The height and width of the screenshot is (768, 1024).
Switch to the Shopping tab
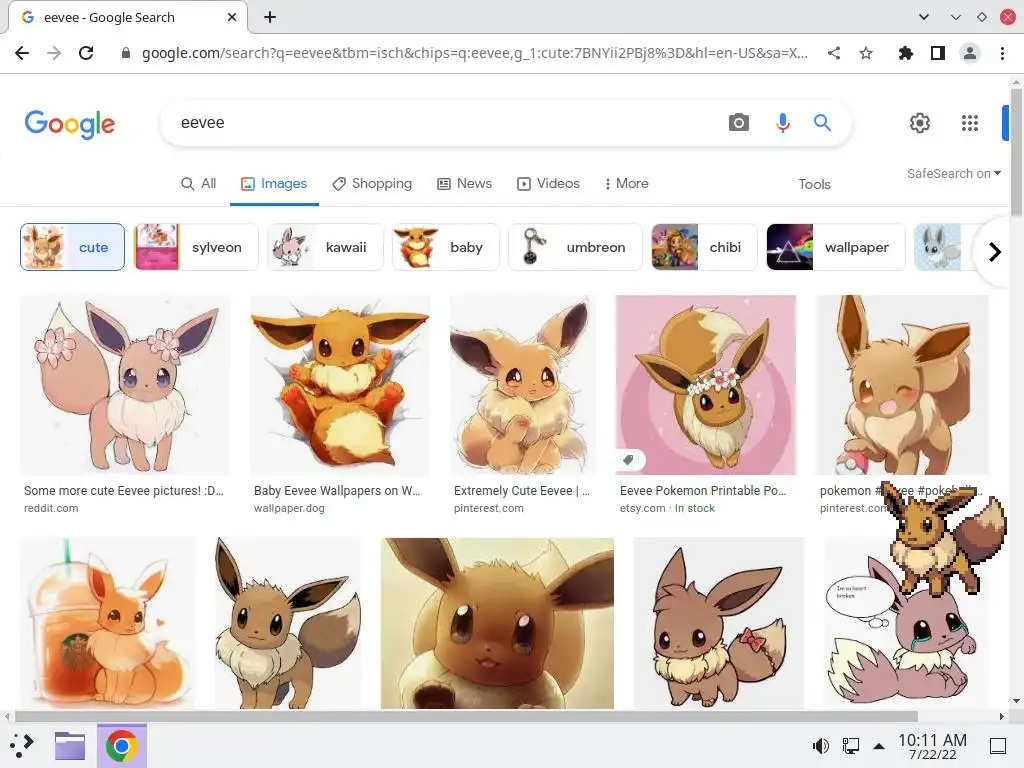372,184
